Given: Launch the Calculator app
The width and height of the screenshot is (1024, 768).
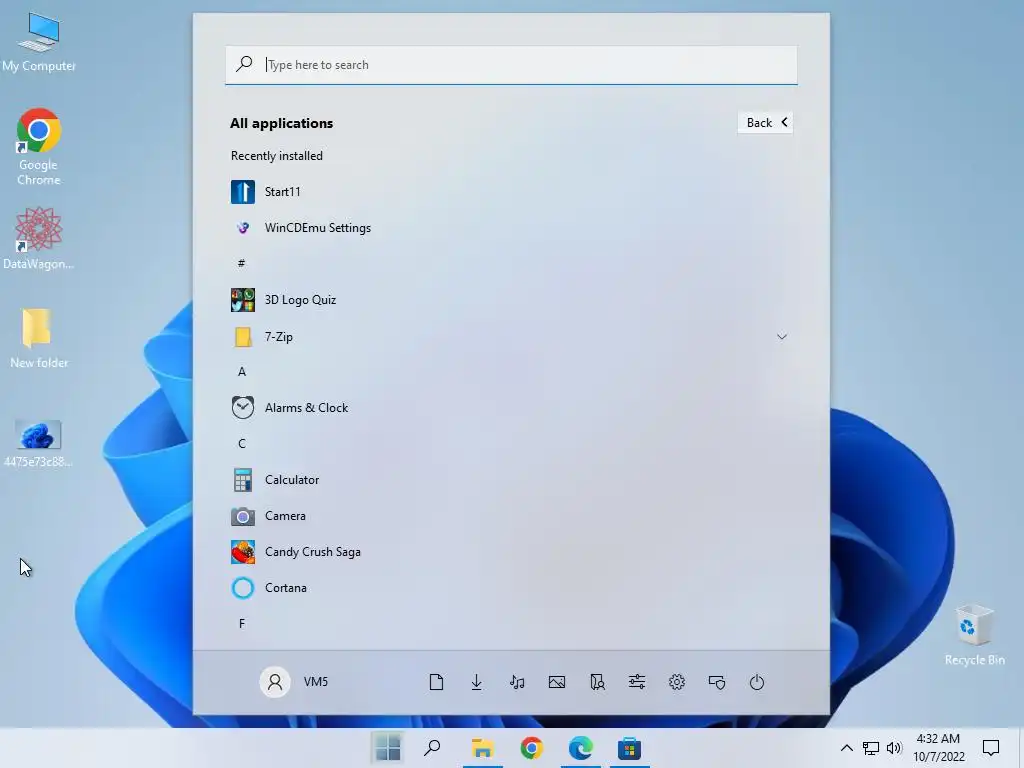Looking at the screenshot, I should coord(511,479).
